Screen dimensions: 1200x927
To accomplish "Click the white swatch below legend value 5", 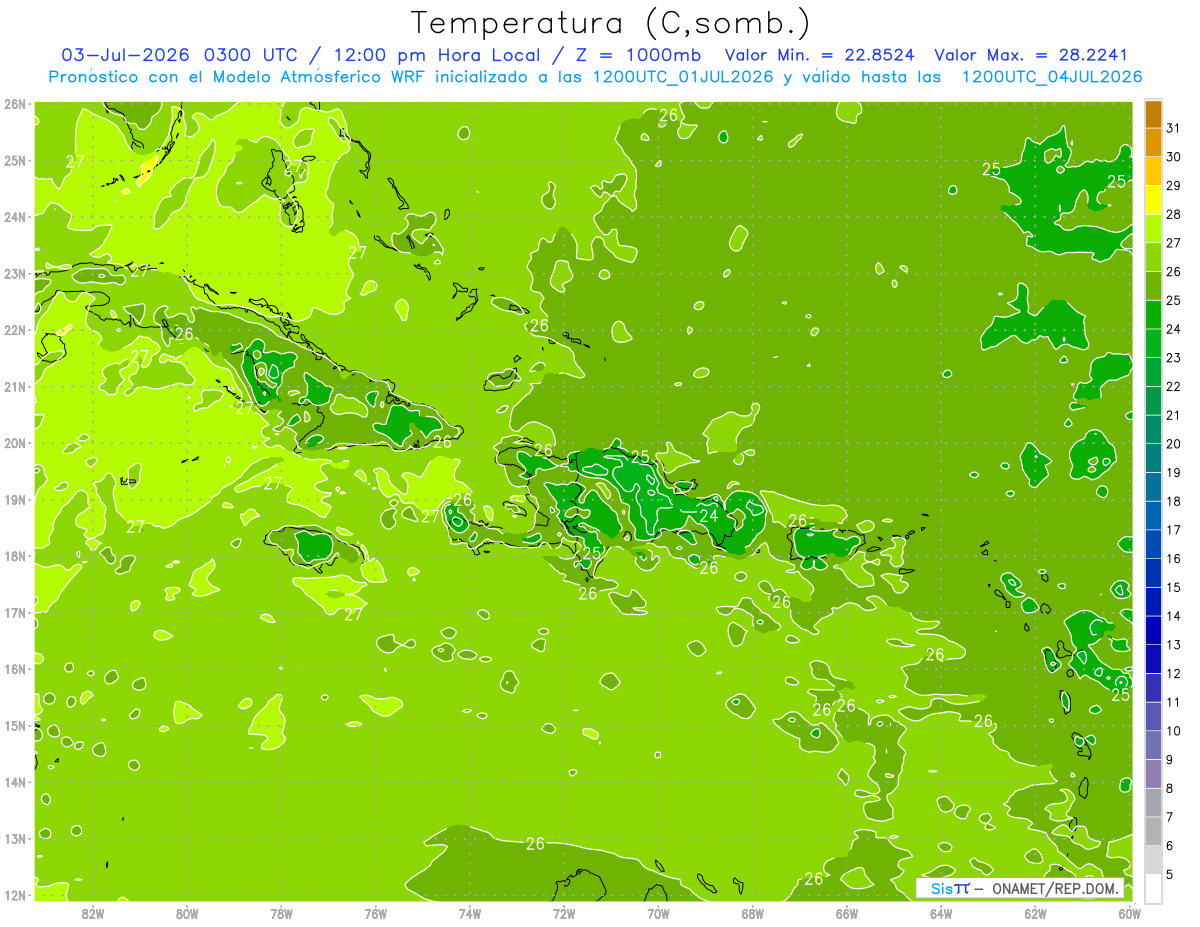I will pyautogui.click(x=1153, y=889).
